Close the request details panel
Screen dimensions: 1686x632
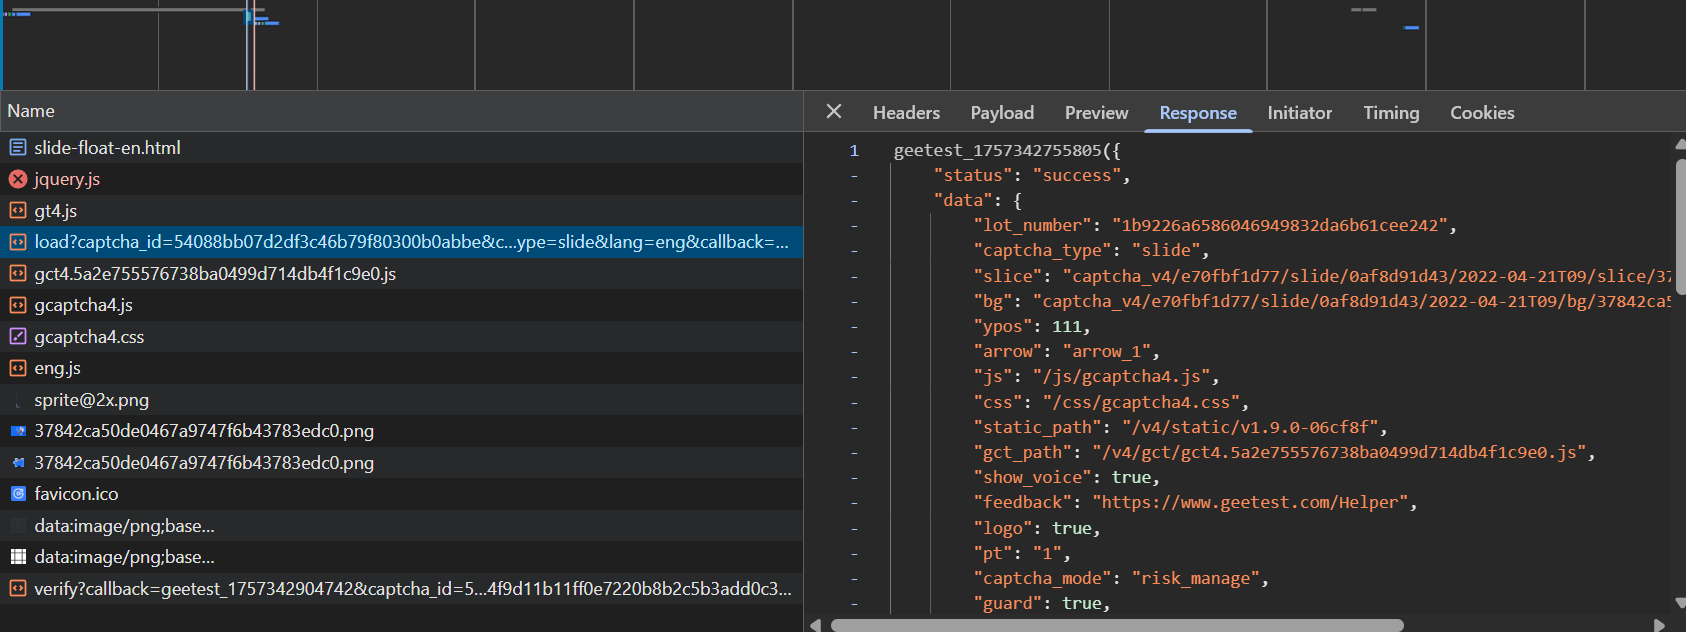point(834,112)
